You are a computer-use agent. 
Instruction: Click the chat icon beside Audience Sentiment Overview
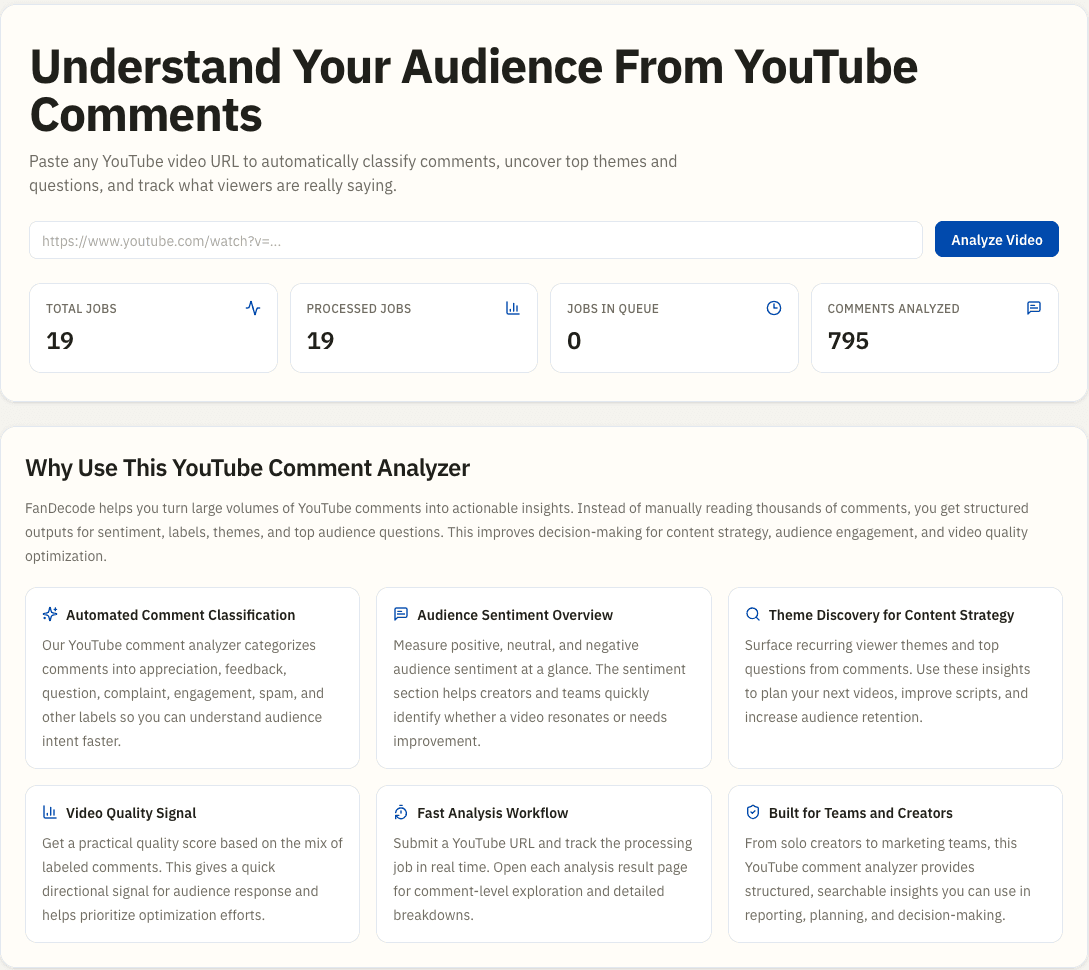click(x=401, y=615)
